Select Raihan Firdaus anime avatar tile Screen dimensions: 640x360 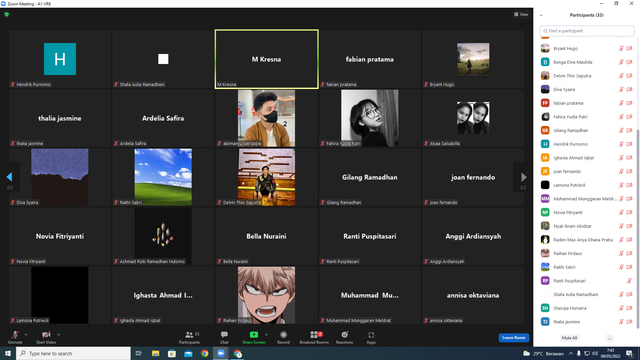point(267,295)
